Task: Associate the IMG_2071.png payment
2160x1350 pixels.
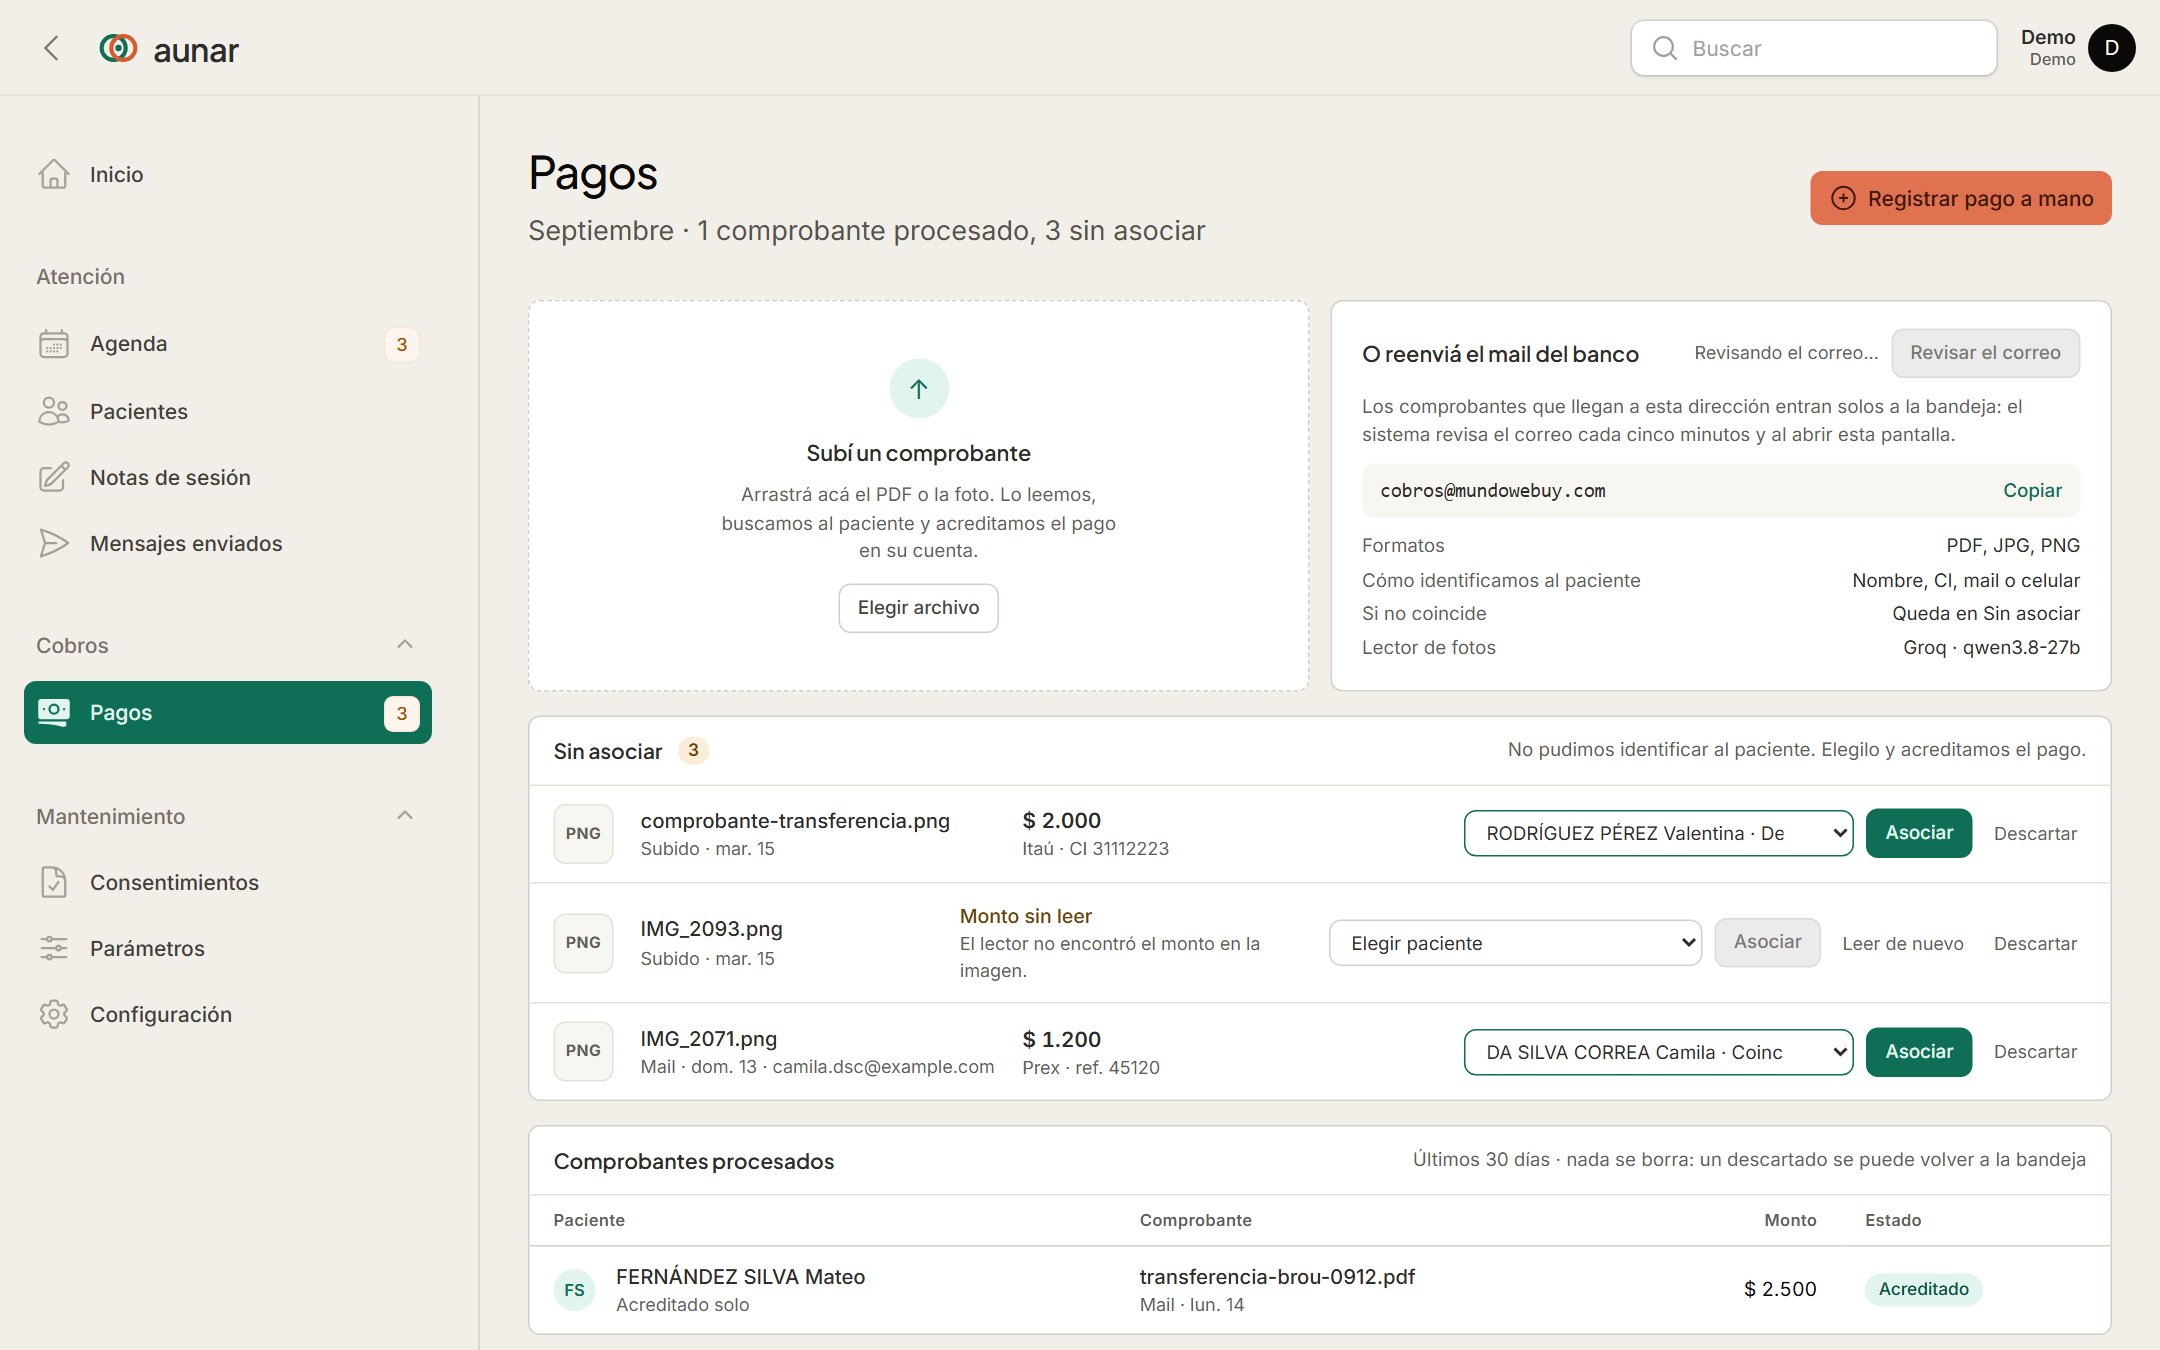Action: [x=1919, y=1052]
